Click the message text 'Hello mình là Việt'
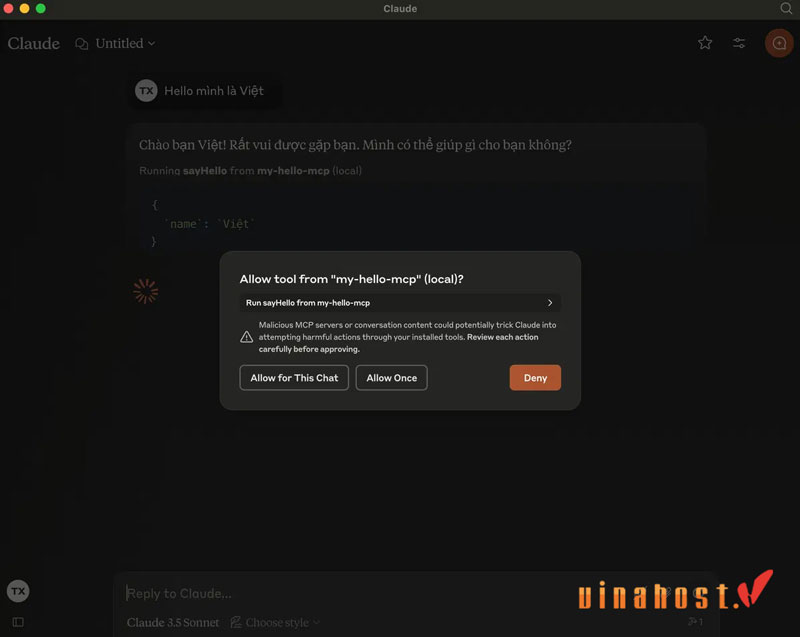The height and width of the screenshot is (637, 800). pyautogui.click(x=214, y=91)
